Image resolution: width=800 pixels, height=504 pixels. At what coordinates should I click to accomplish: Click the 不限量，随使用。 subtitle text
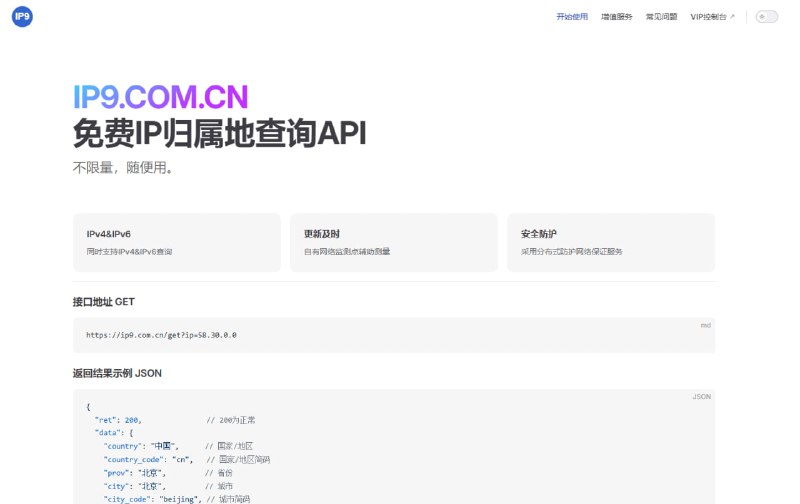(x=123, y=168)
